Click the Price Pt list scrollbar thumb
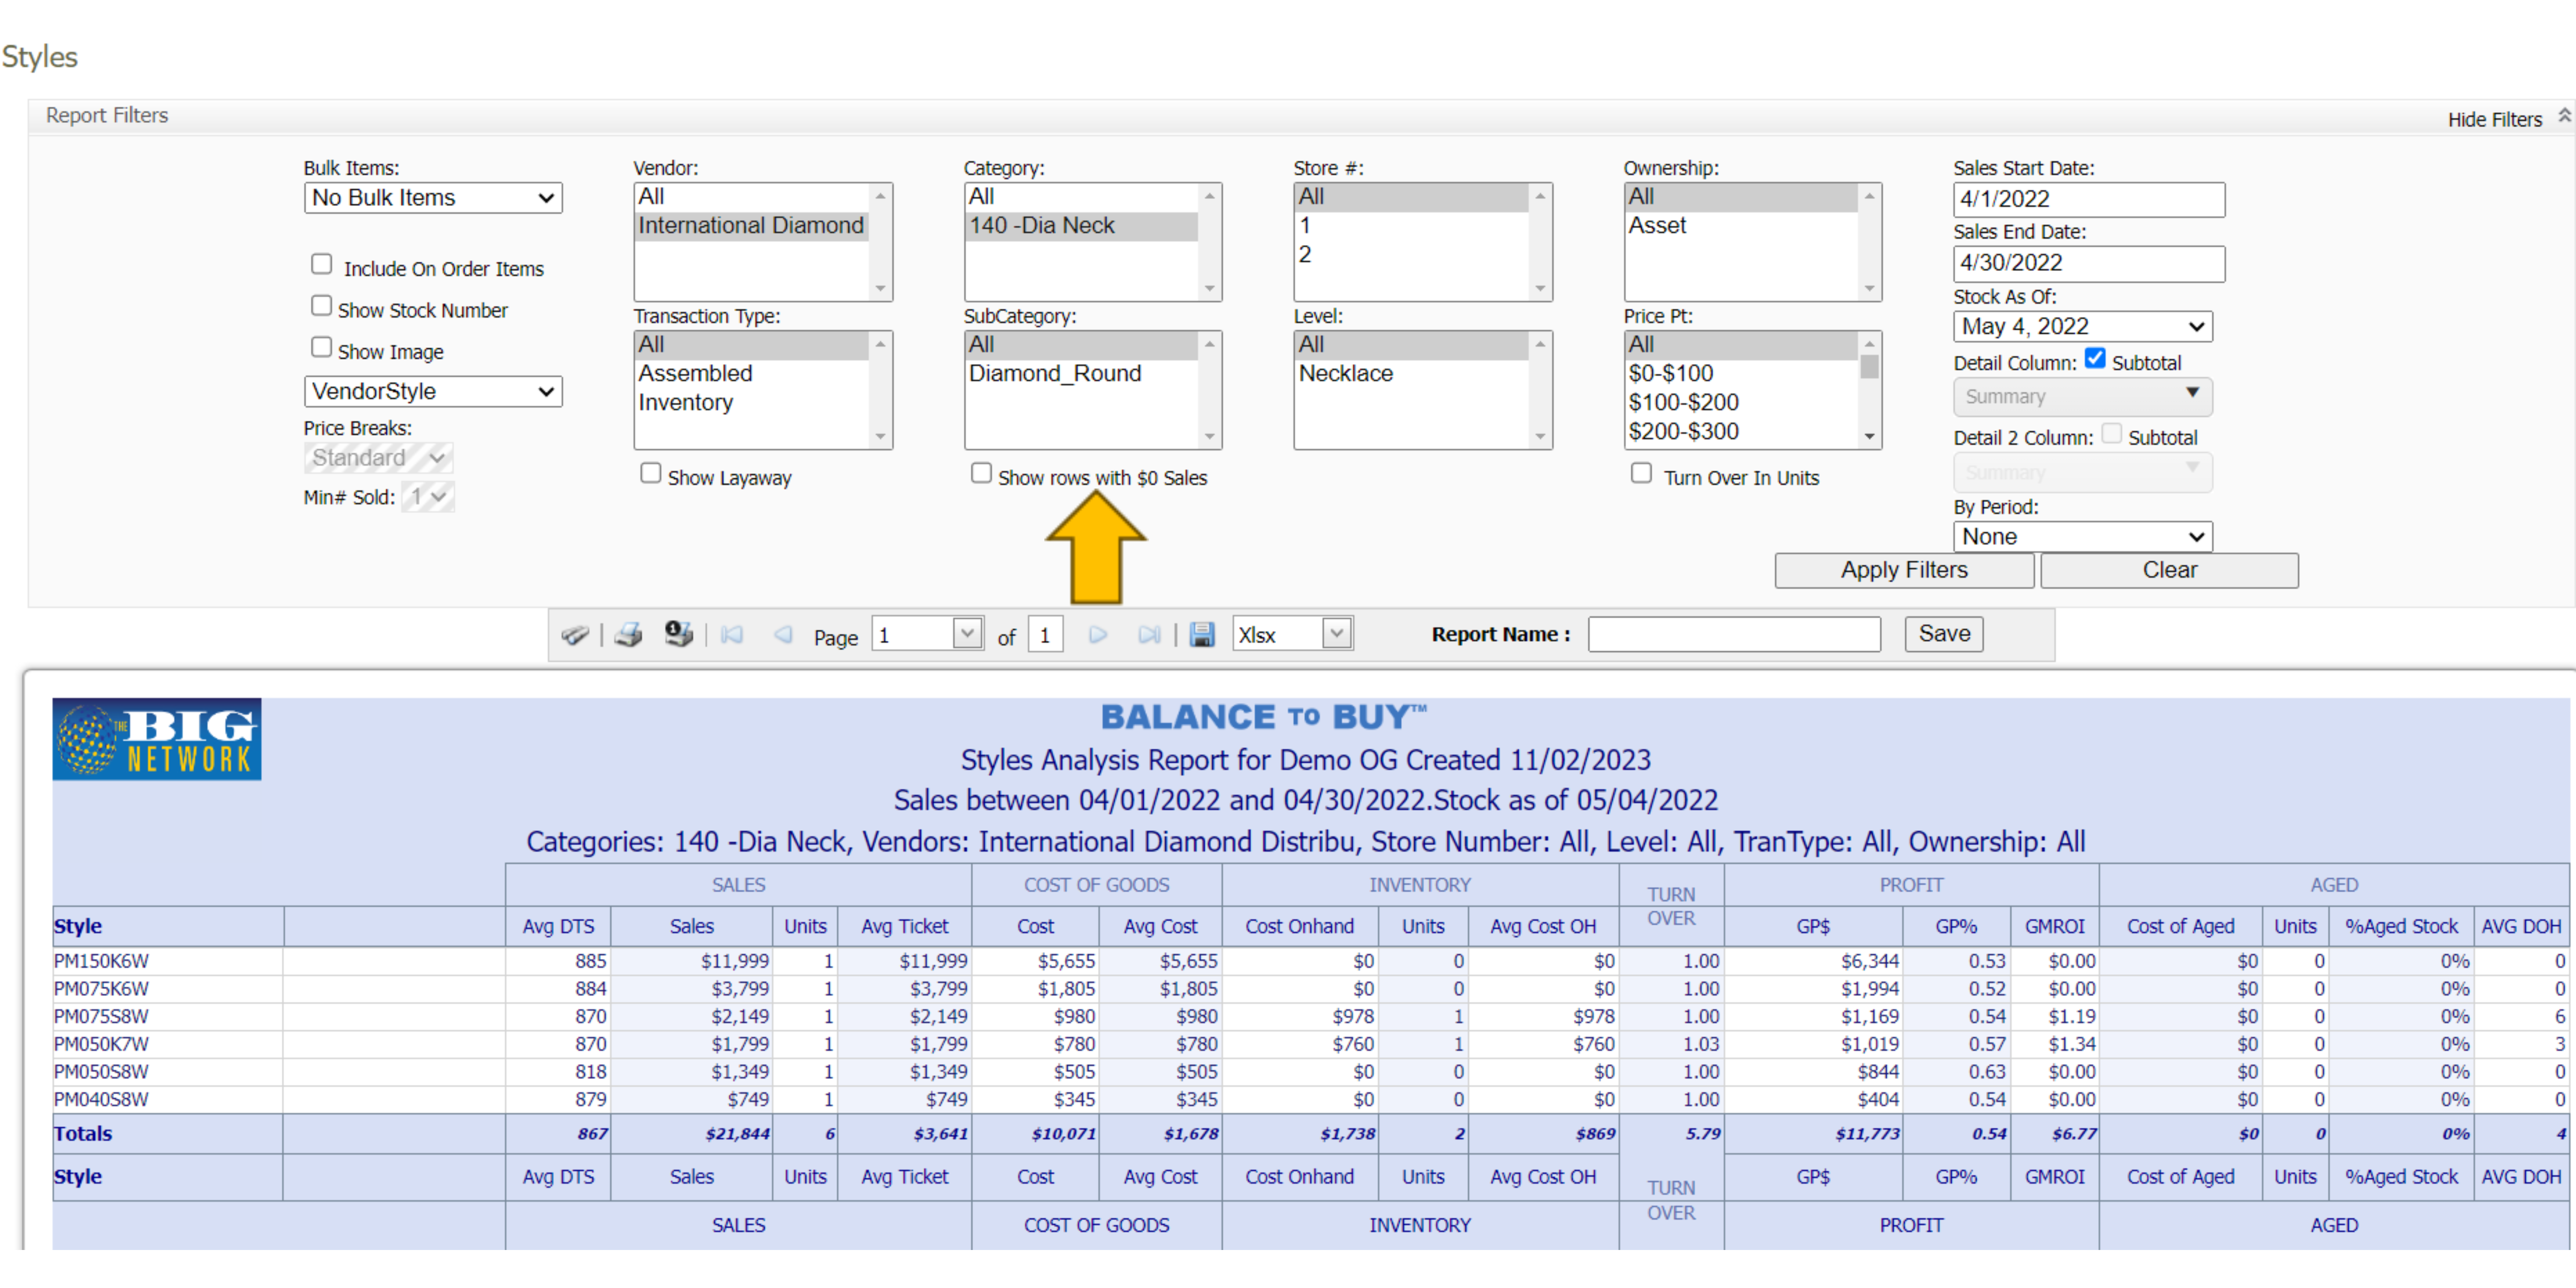Screen dimensions: 2576x1288 (x=1869, y=367)
